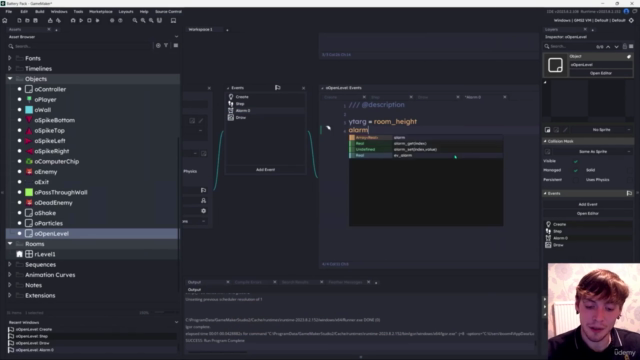Toggle the Visible checkbox in Inspector

[x=576, y=161]
